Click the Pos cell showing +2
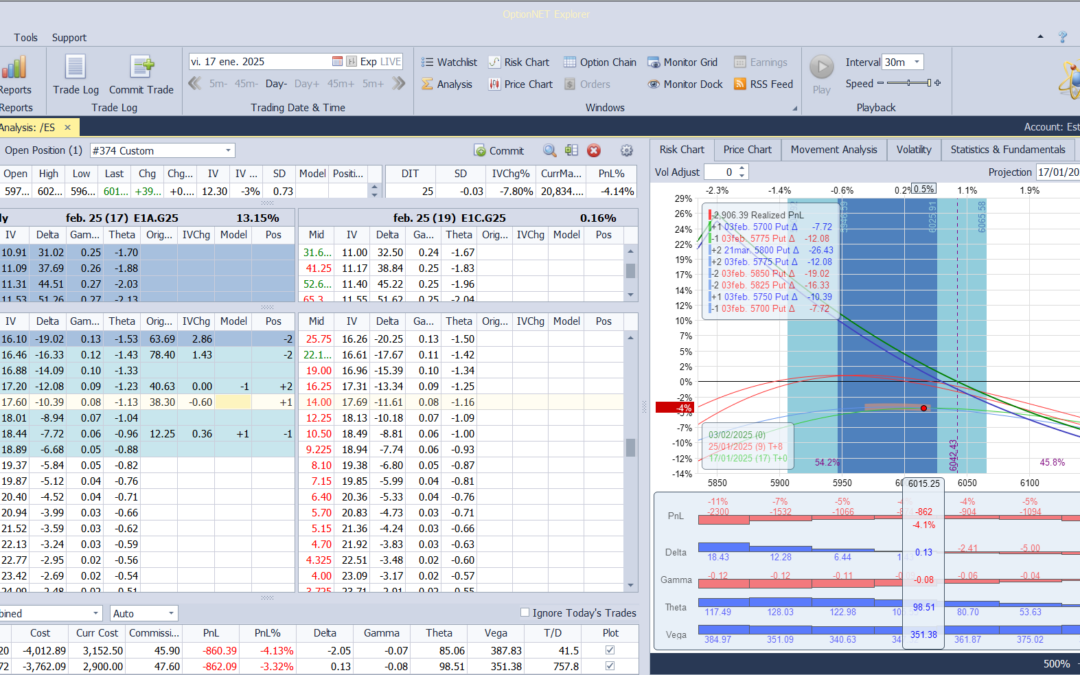 273,386
